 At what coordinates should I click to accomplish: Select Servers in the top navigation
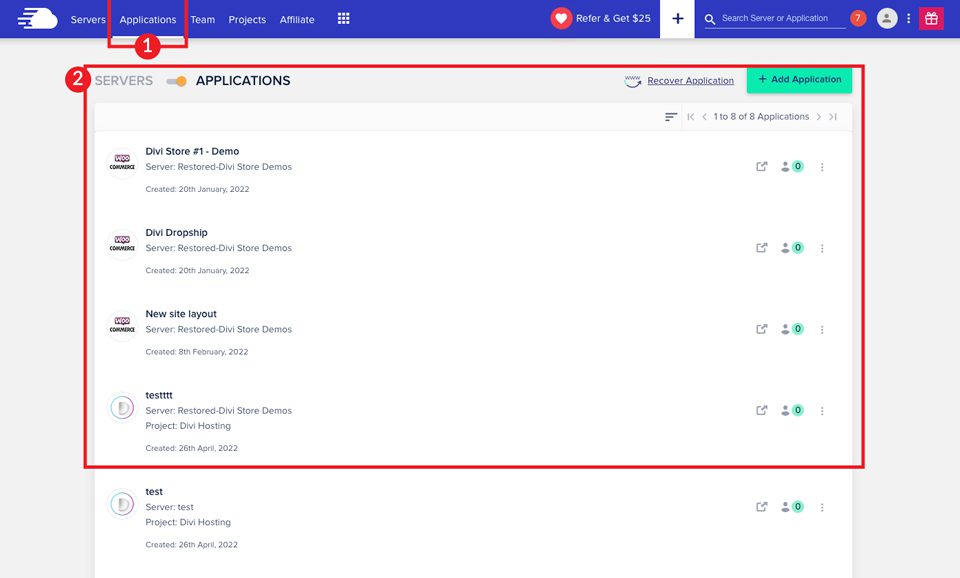(88, 20)
